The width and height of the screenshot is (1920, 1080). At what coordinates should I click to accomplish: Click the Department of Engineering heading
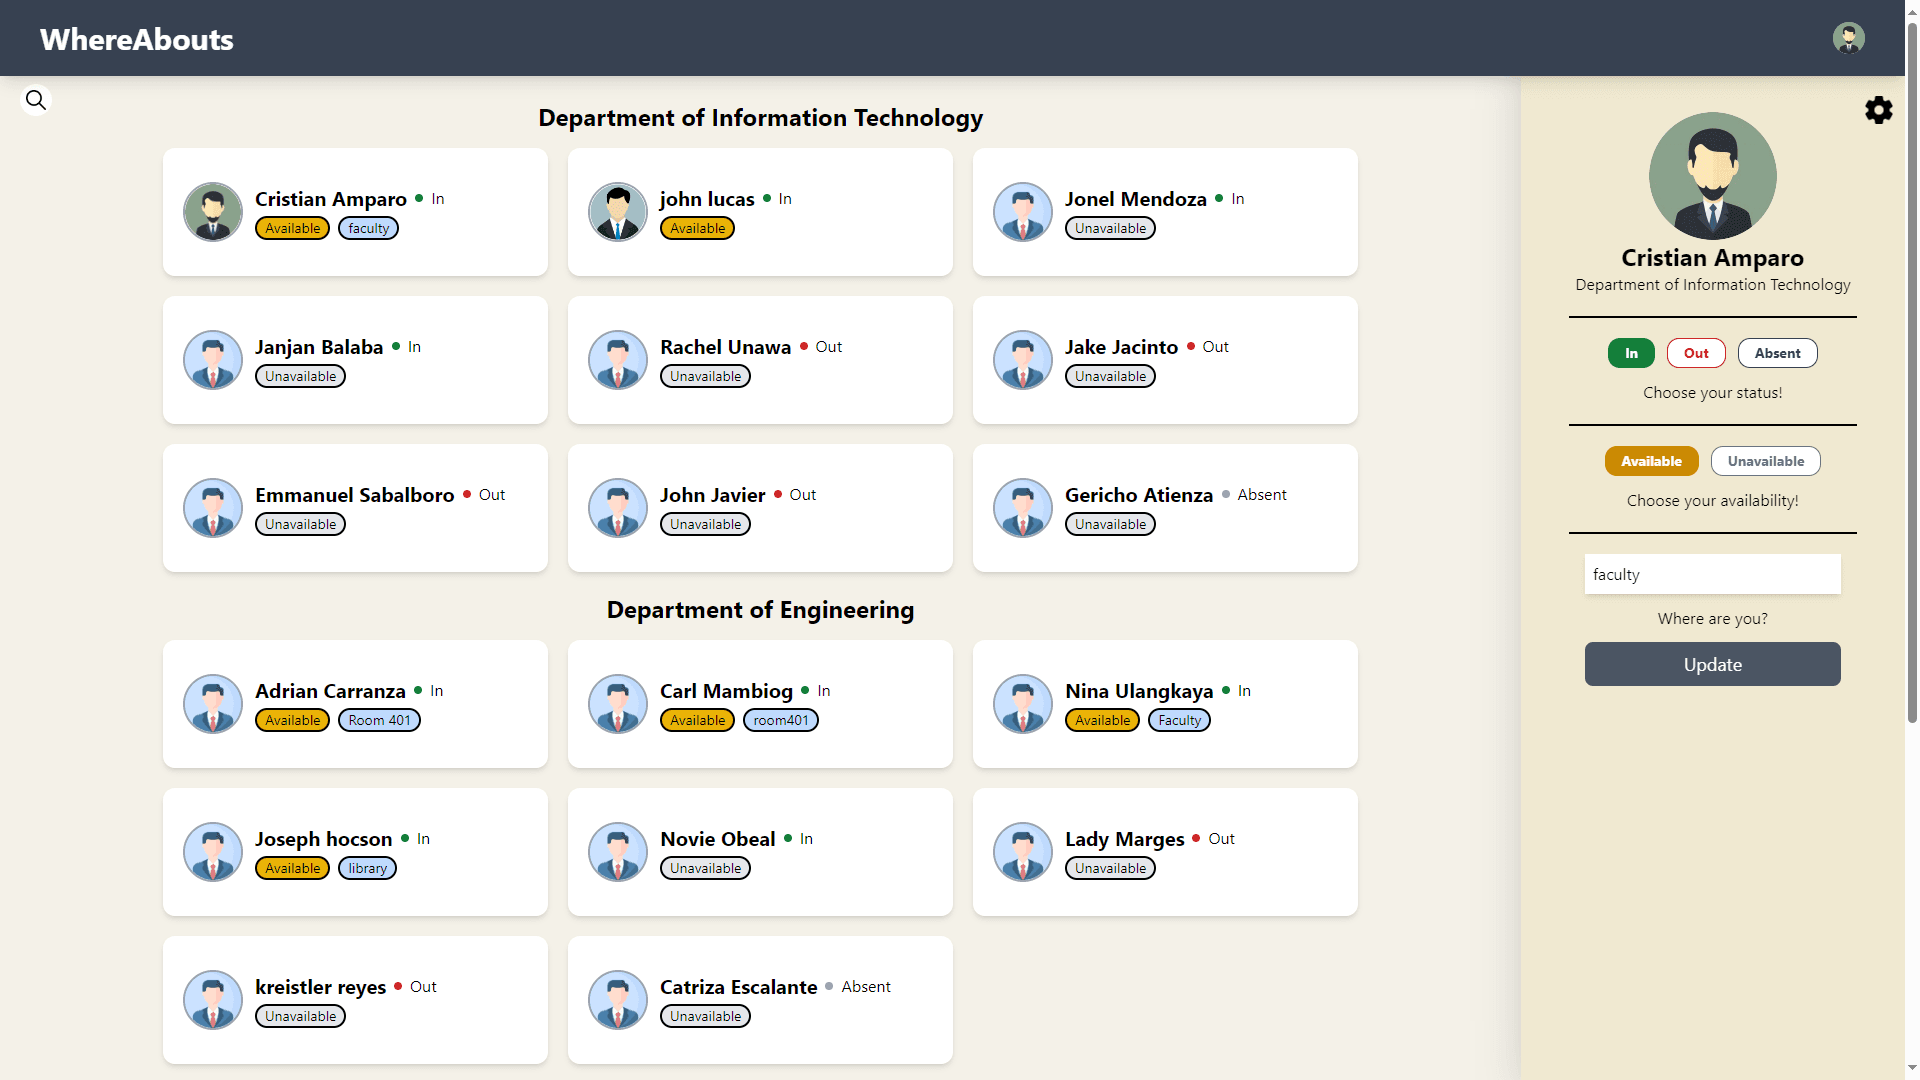point(760,610)
